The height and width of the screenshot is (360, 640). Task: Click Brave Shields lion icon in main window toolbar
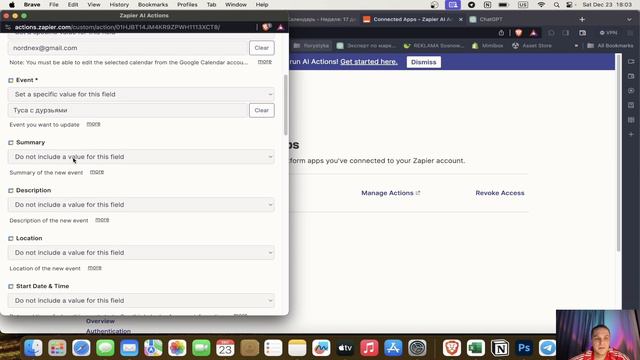[x=519, y=33]
